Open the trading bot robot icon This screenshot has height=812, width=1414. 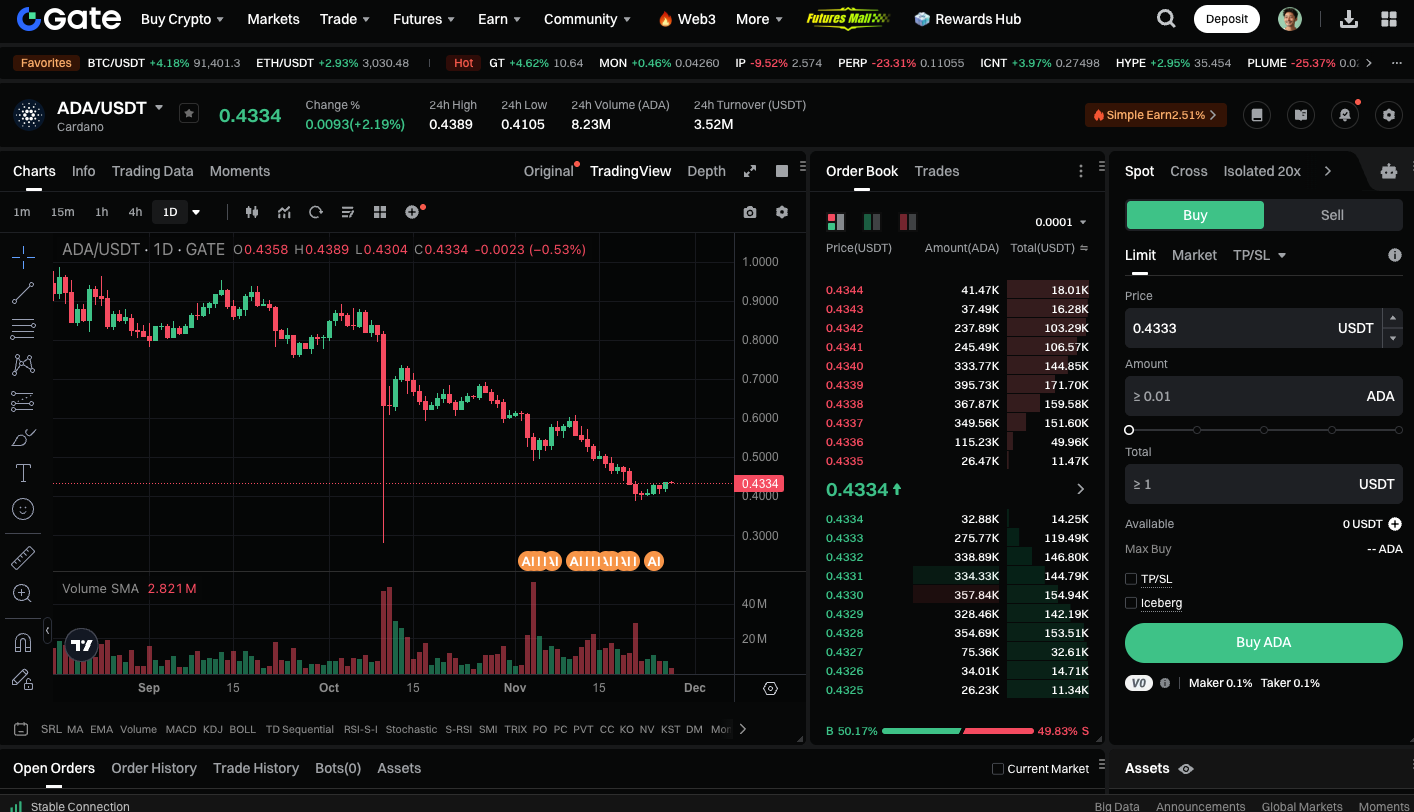[1389, 171]
